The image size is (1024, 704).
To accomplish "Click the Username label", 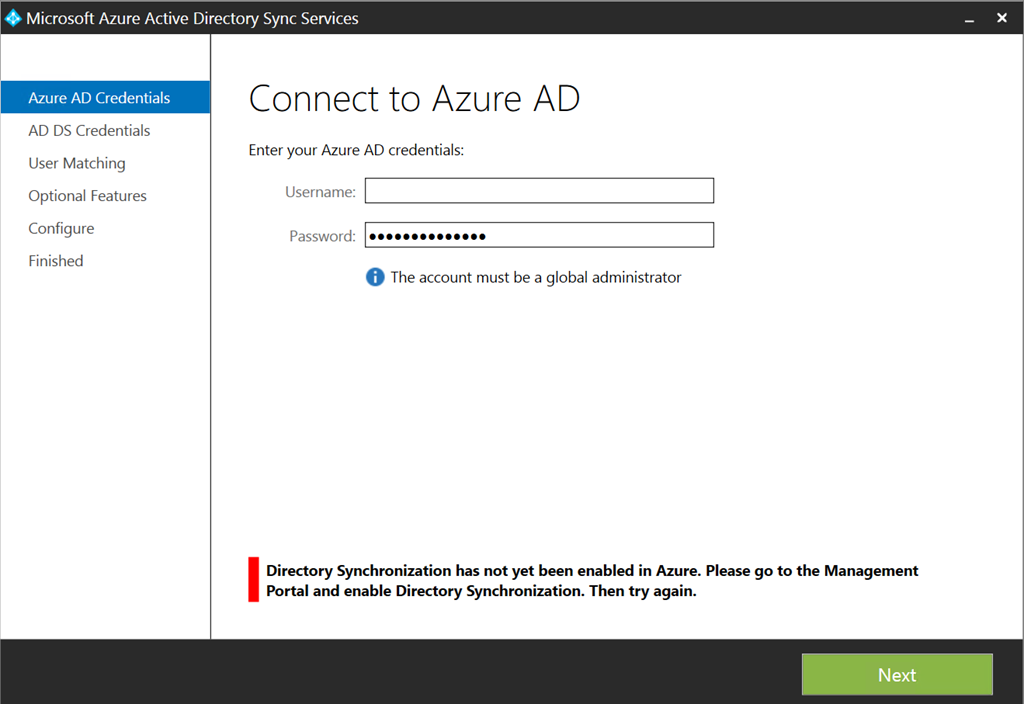I will 320,191.
